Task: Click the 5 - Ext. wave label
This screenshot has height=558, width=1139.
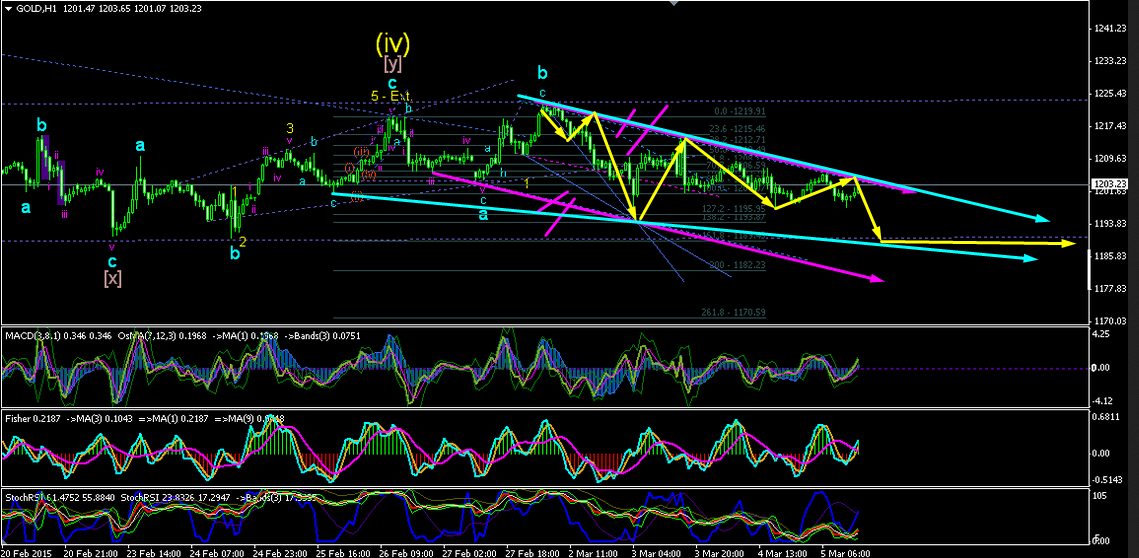Action: point(393,96)
